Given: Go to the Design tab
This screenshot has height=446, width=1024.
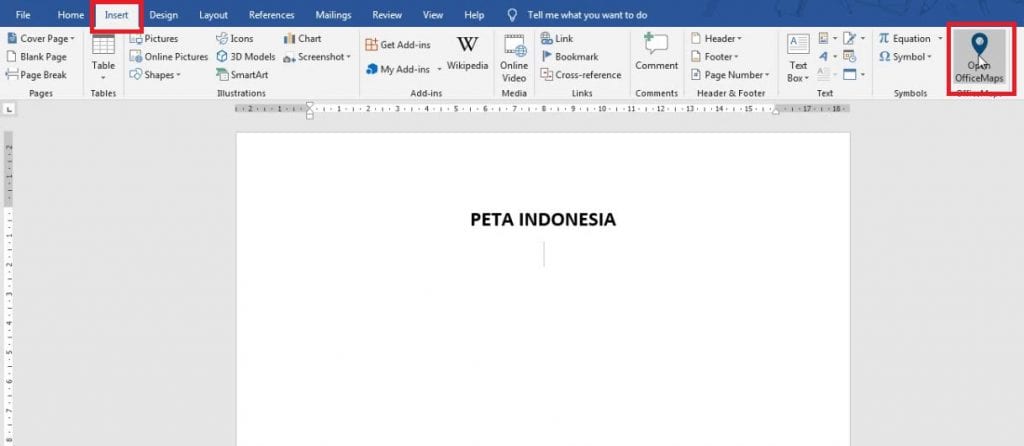Looking at the screenshot, I should pos(163,14).
